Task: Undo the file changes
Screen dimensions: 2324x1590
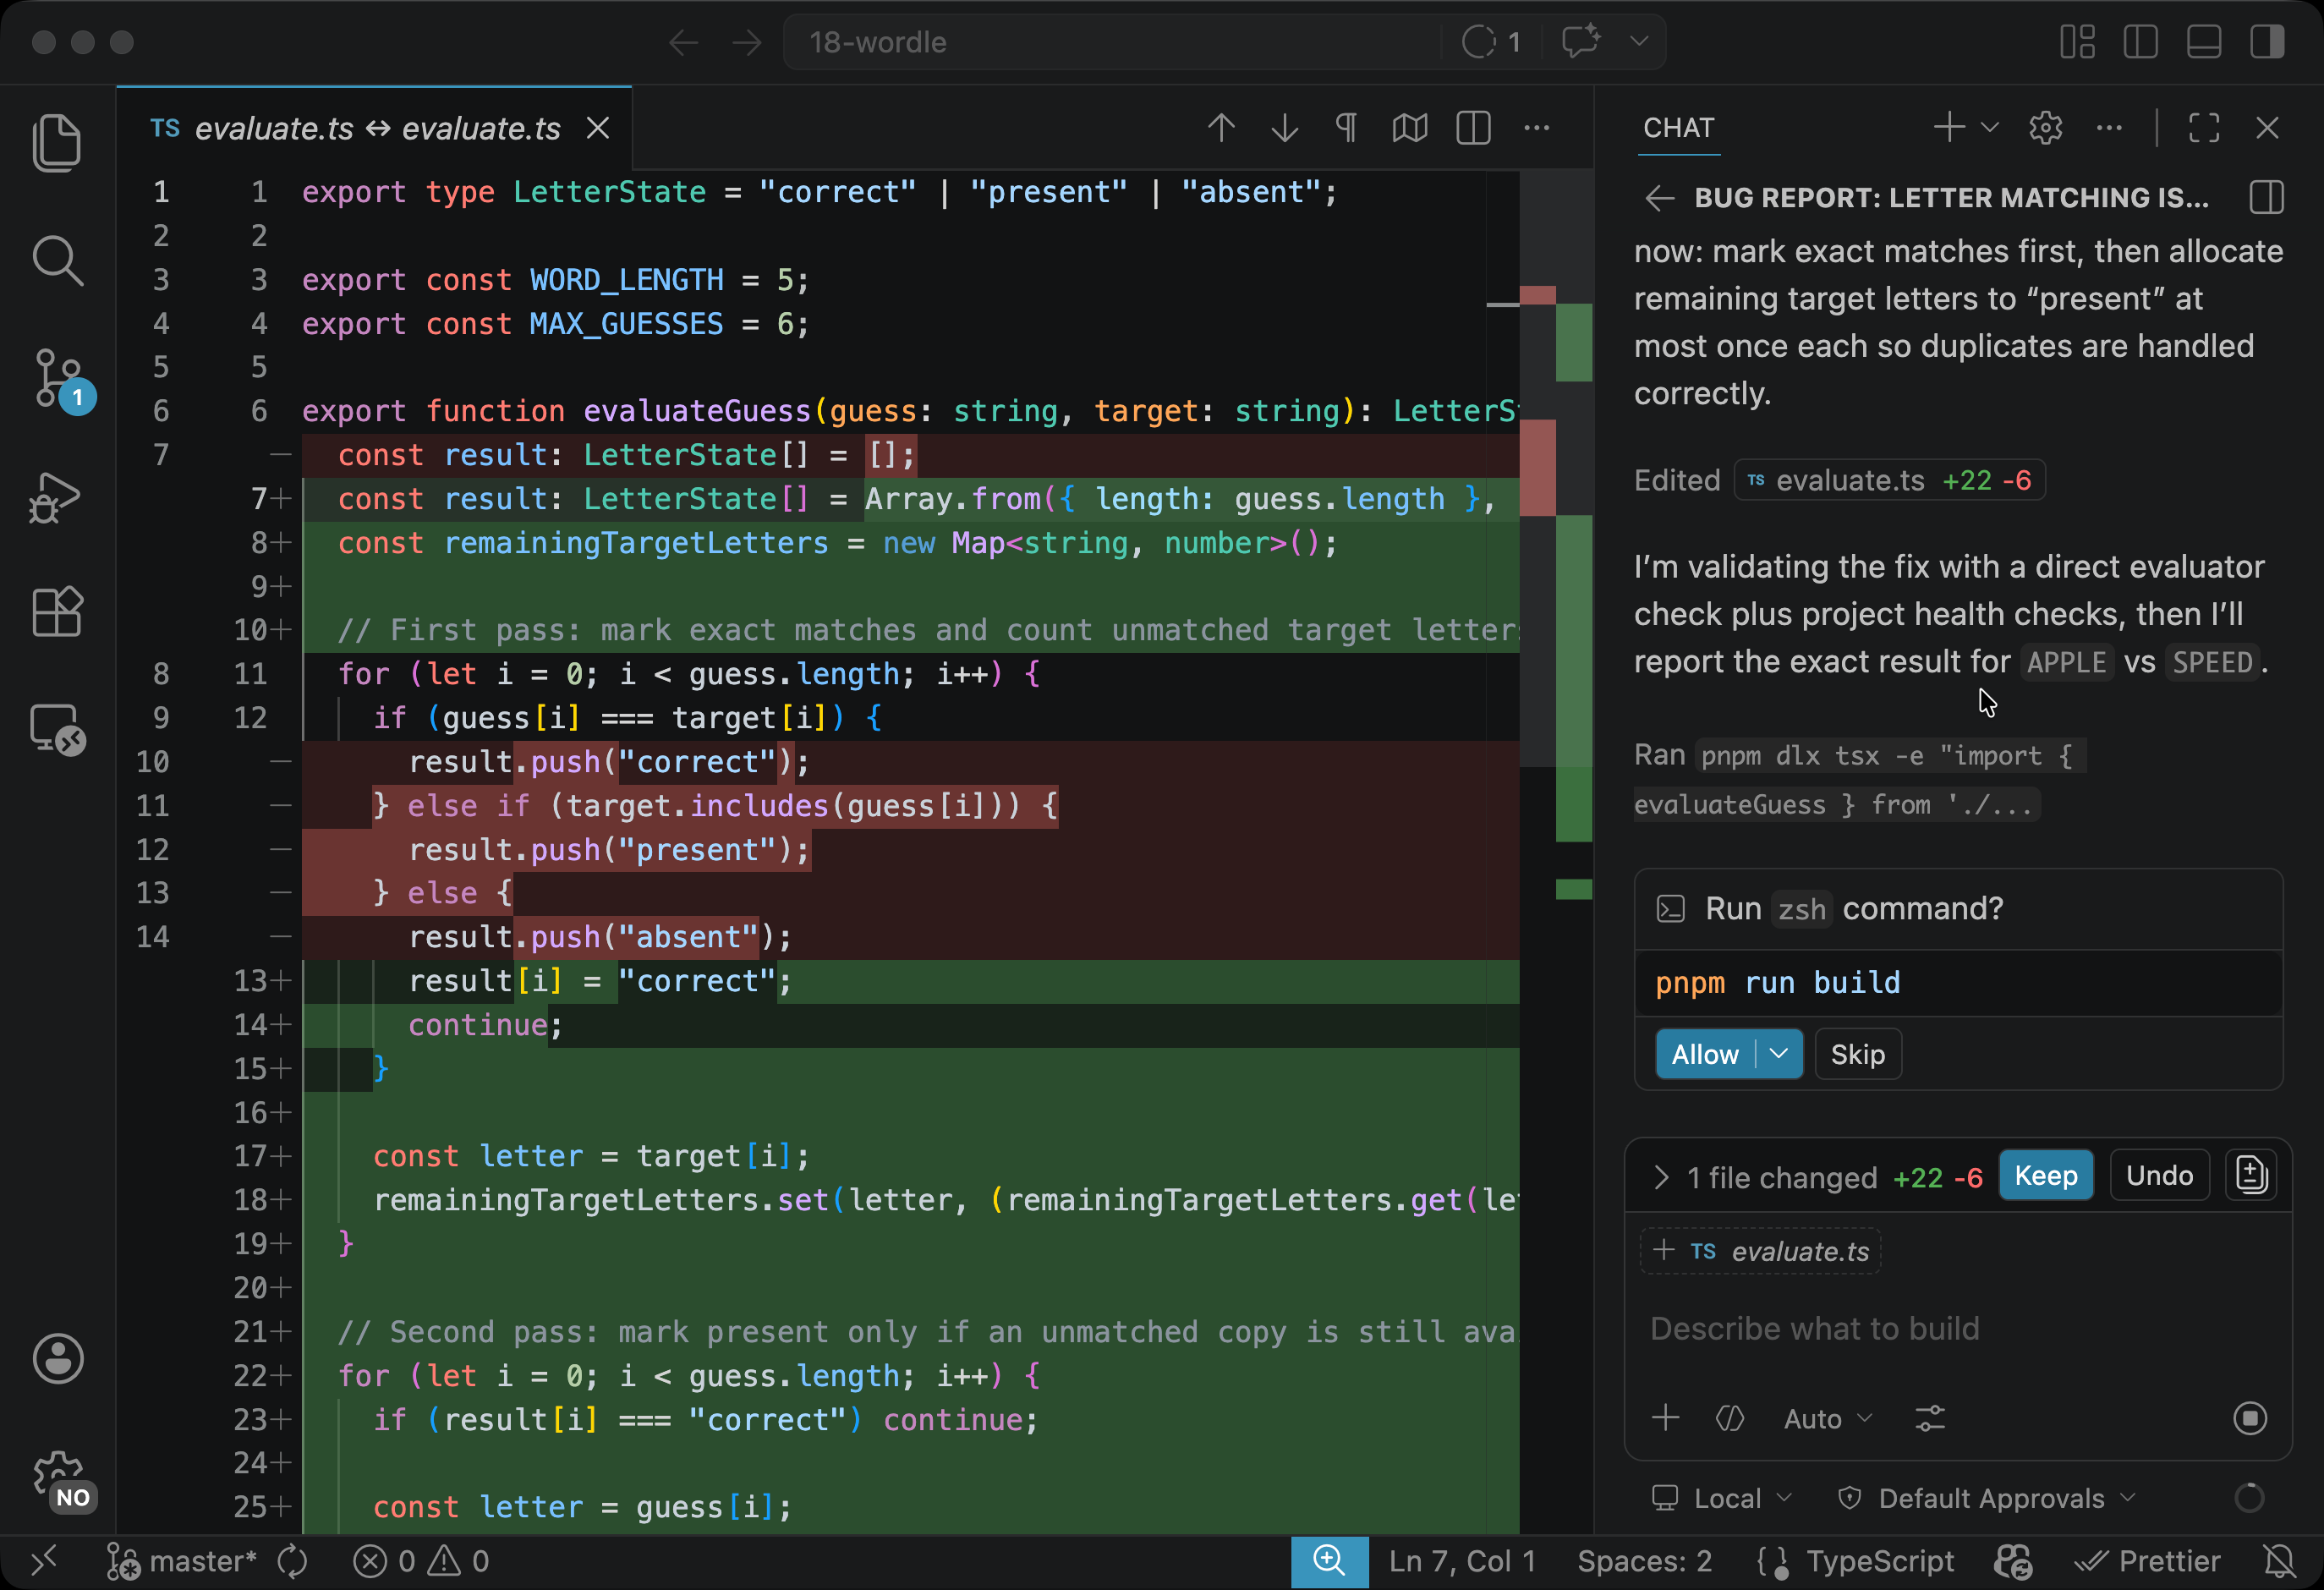Action: (2160, 1176)
